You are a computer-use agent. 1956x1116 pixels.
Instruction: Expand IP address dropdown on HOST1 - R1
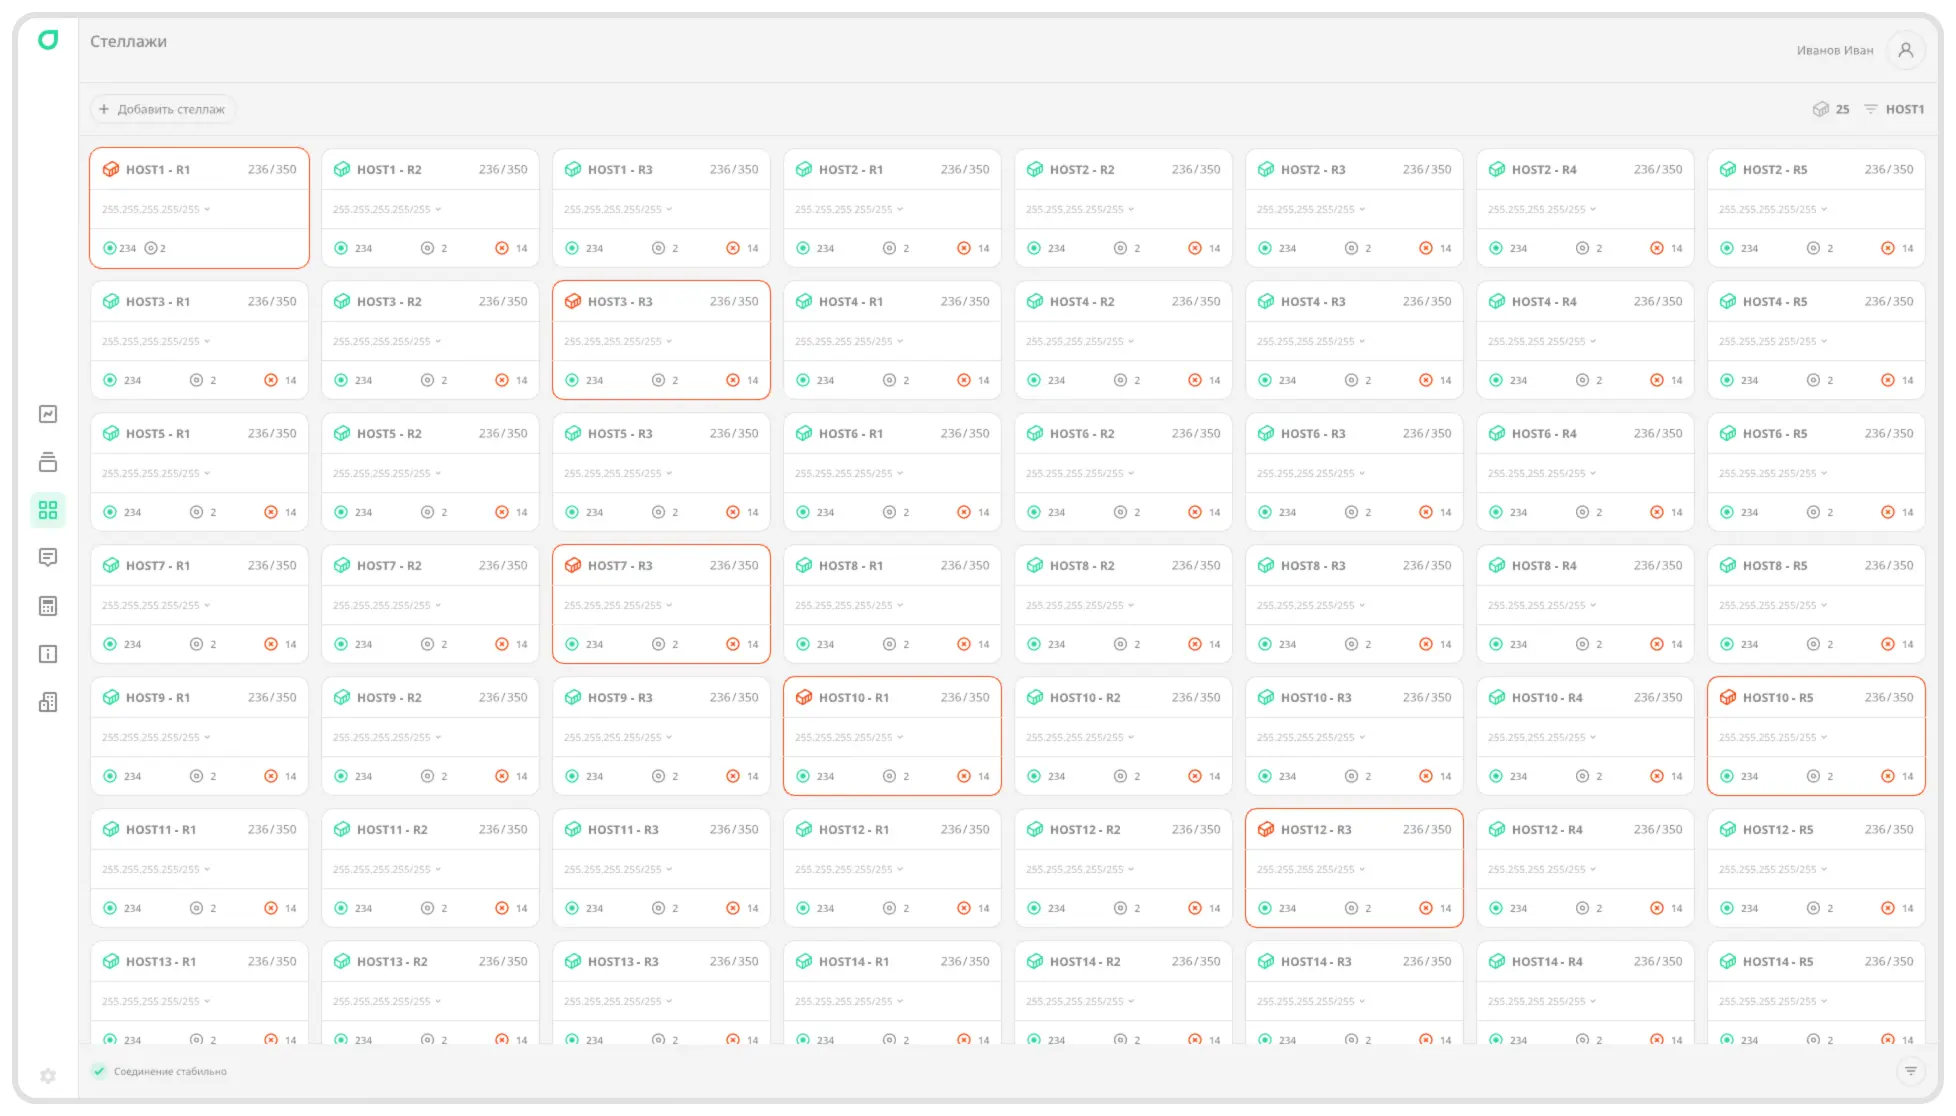click(207, 210)
